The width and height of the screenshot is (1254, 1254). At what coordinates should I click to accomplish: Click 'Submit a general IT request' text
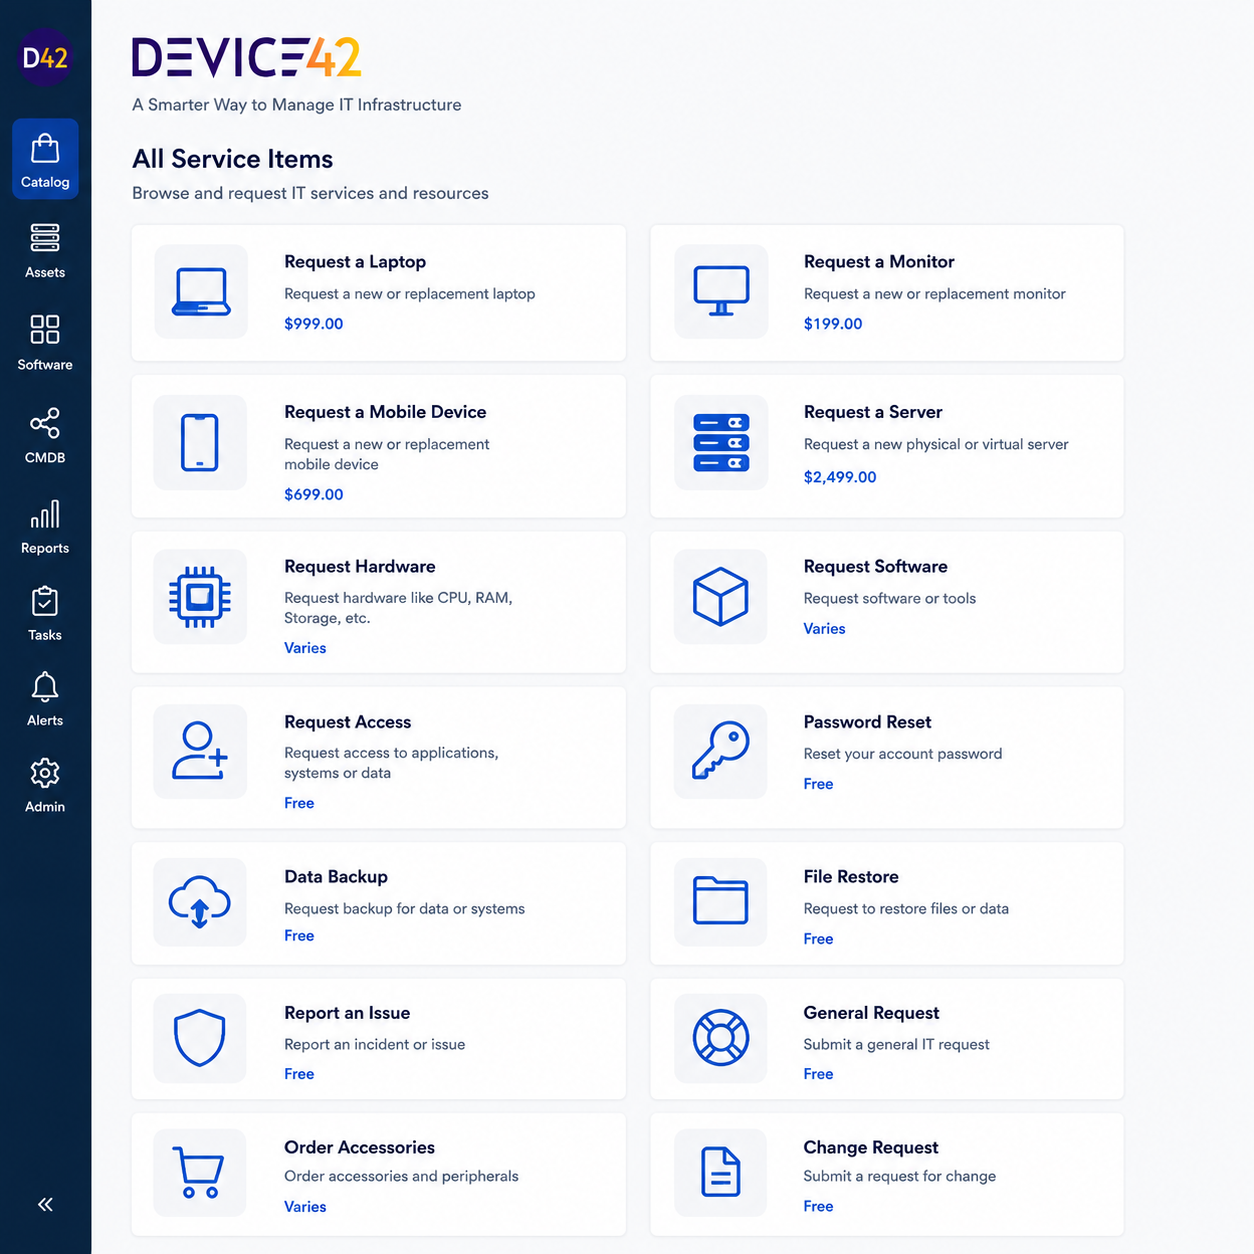897,1044
